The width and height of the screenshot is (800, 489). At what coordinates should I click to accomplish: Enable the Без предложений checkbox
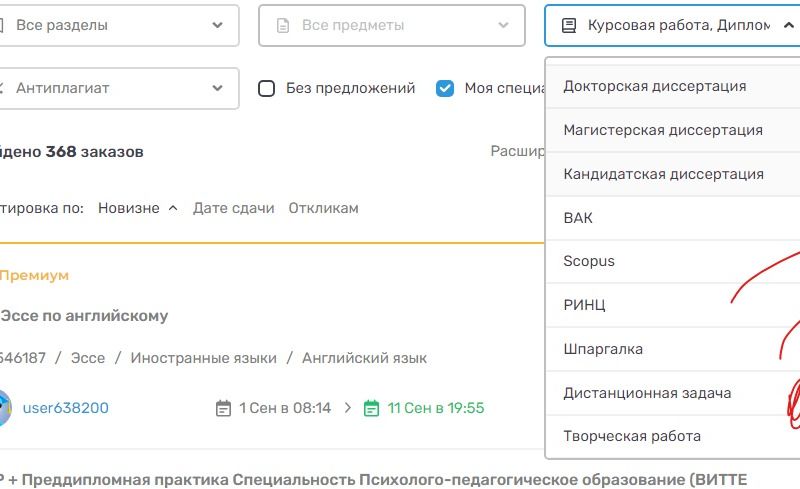pos(267,88)
